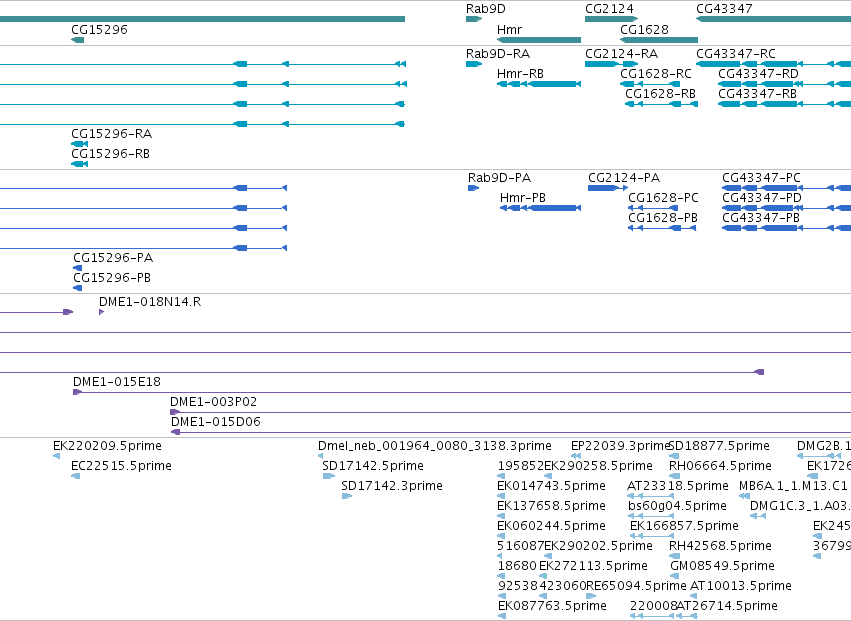Click the Rab9D-PA protein label
This screenshot has height=621, width=851.
point(499,178)
